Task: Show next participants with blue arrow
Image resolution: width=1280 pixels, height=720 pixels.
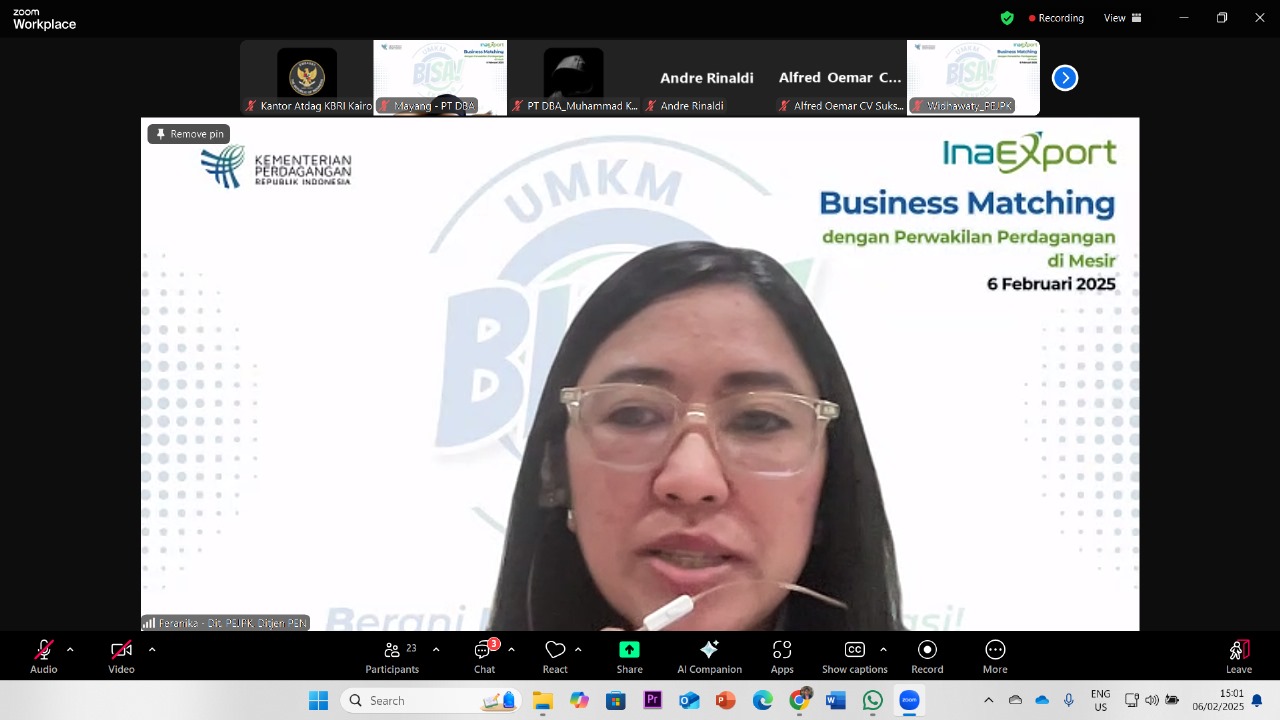Action: (x=1065, y=78)
